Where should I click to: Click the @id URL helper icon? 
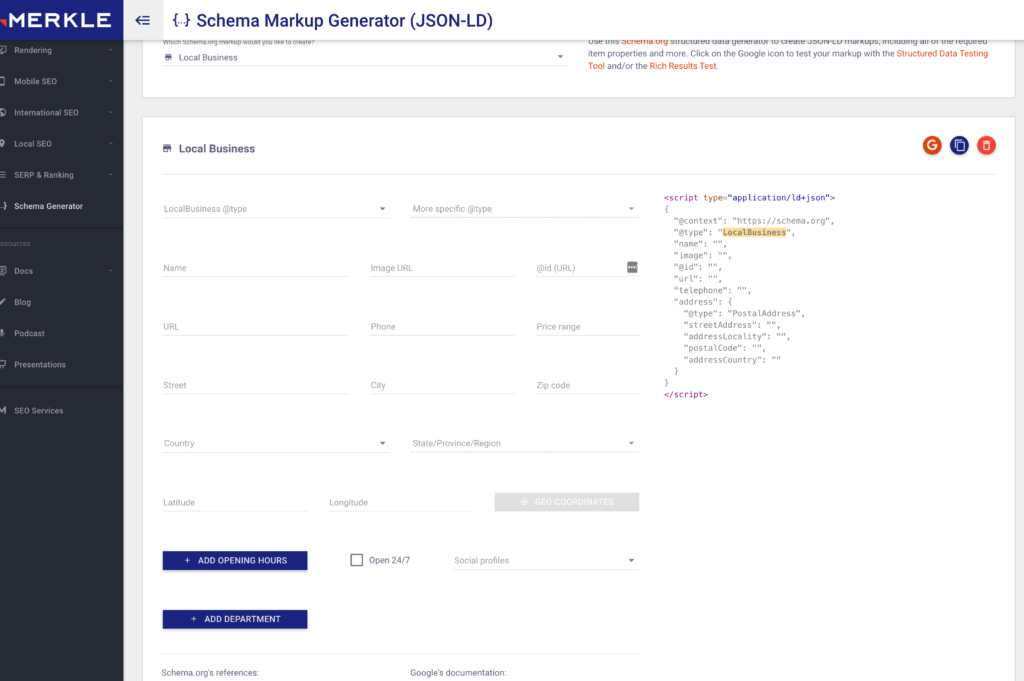tap(632, 267)
